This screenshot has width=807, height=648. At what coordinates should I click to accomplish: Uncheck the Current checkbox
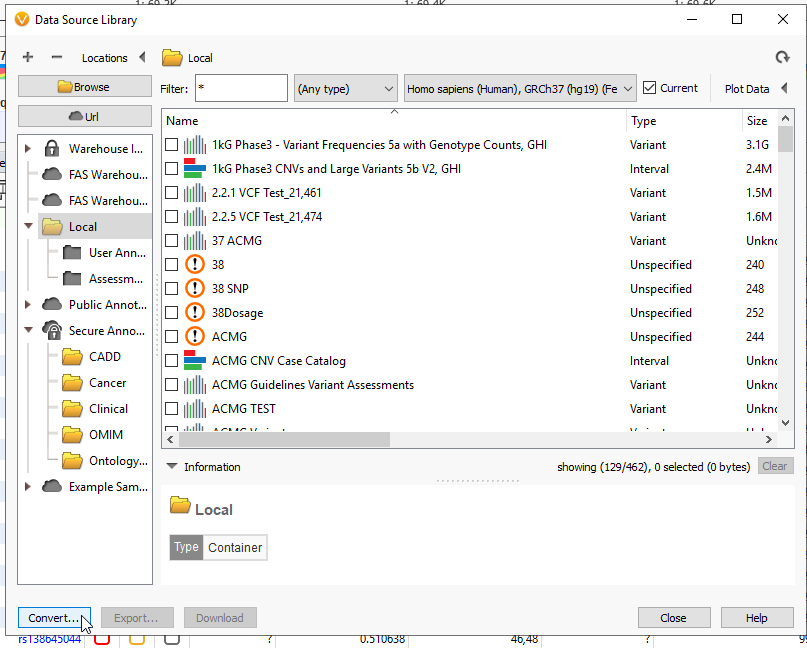pyautogui.click(x=650, y=87)
